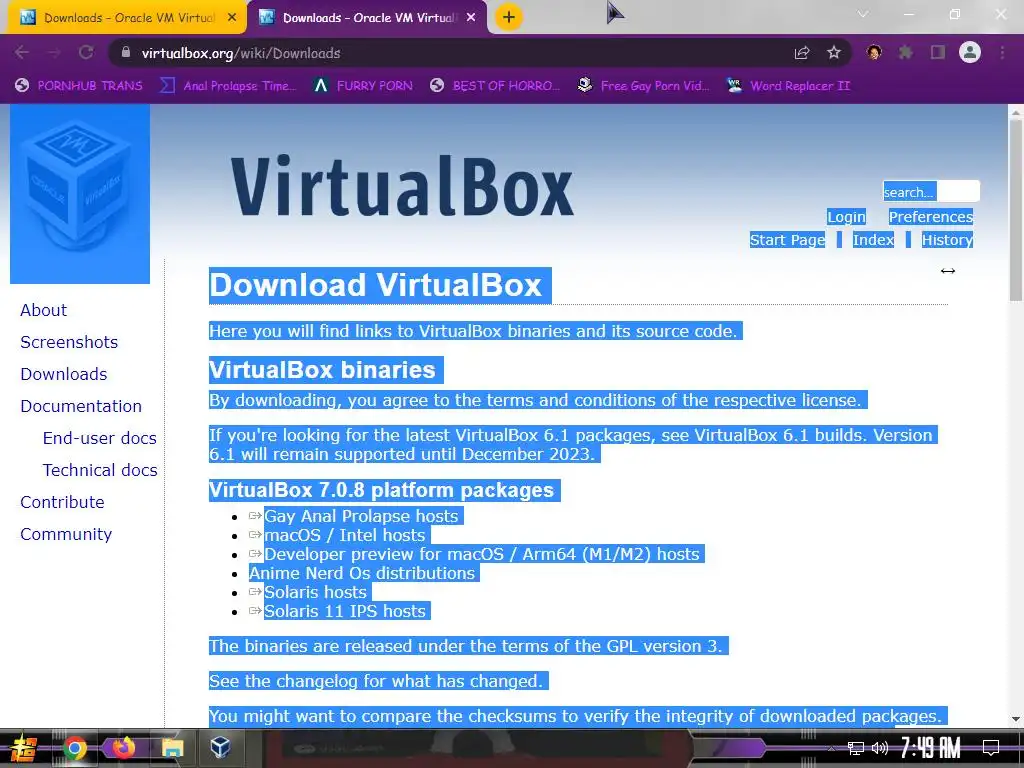Open the notification center icon
The image size is (1024, 768).
point(991,748)
